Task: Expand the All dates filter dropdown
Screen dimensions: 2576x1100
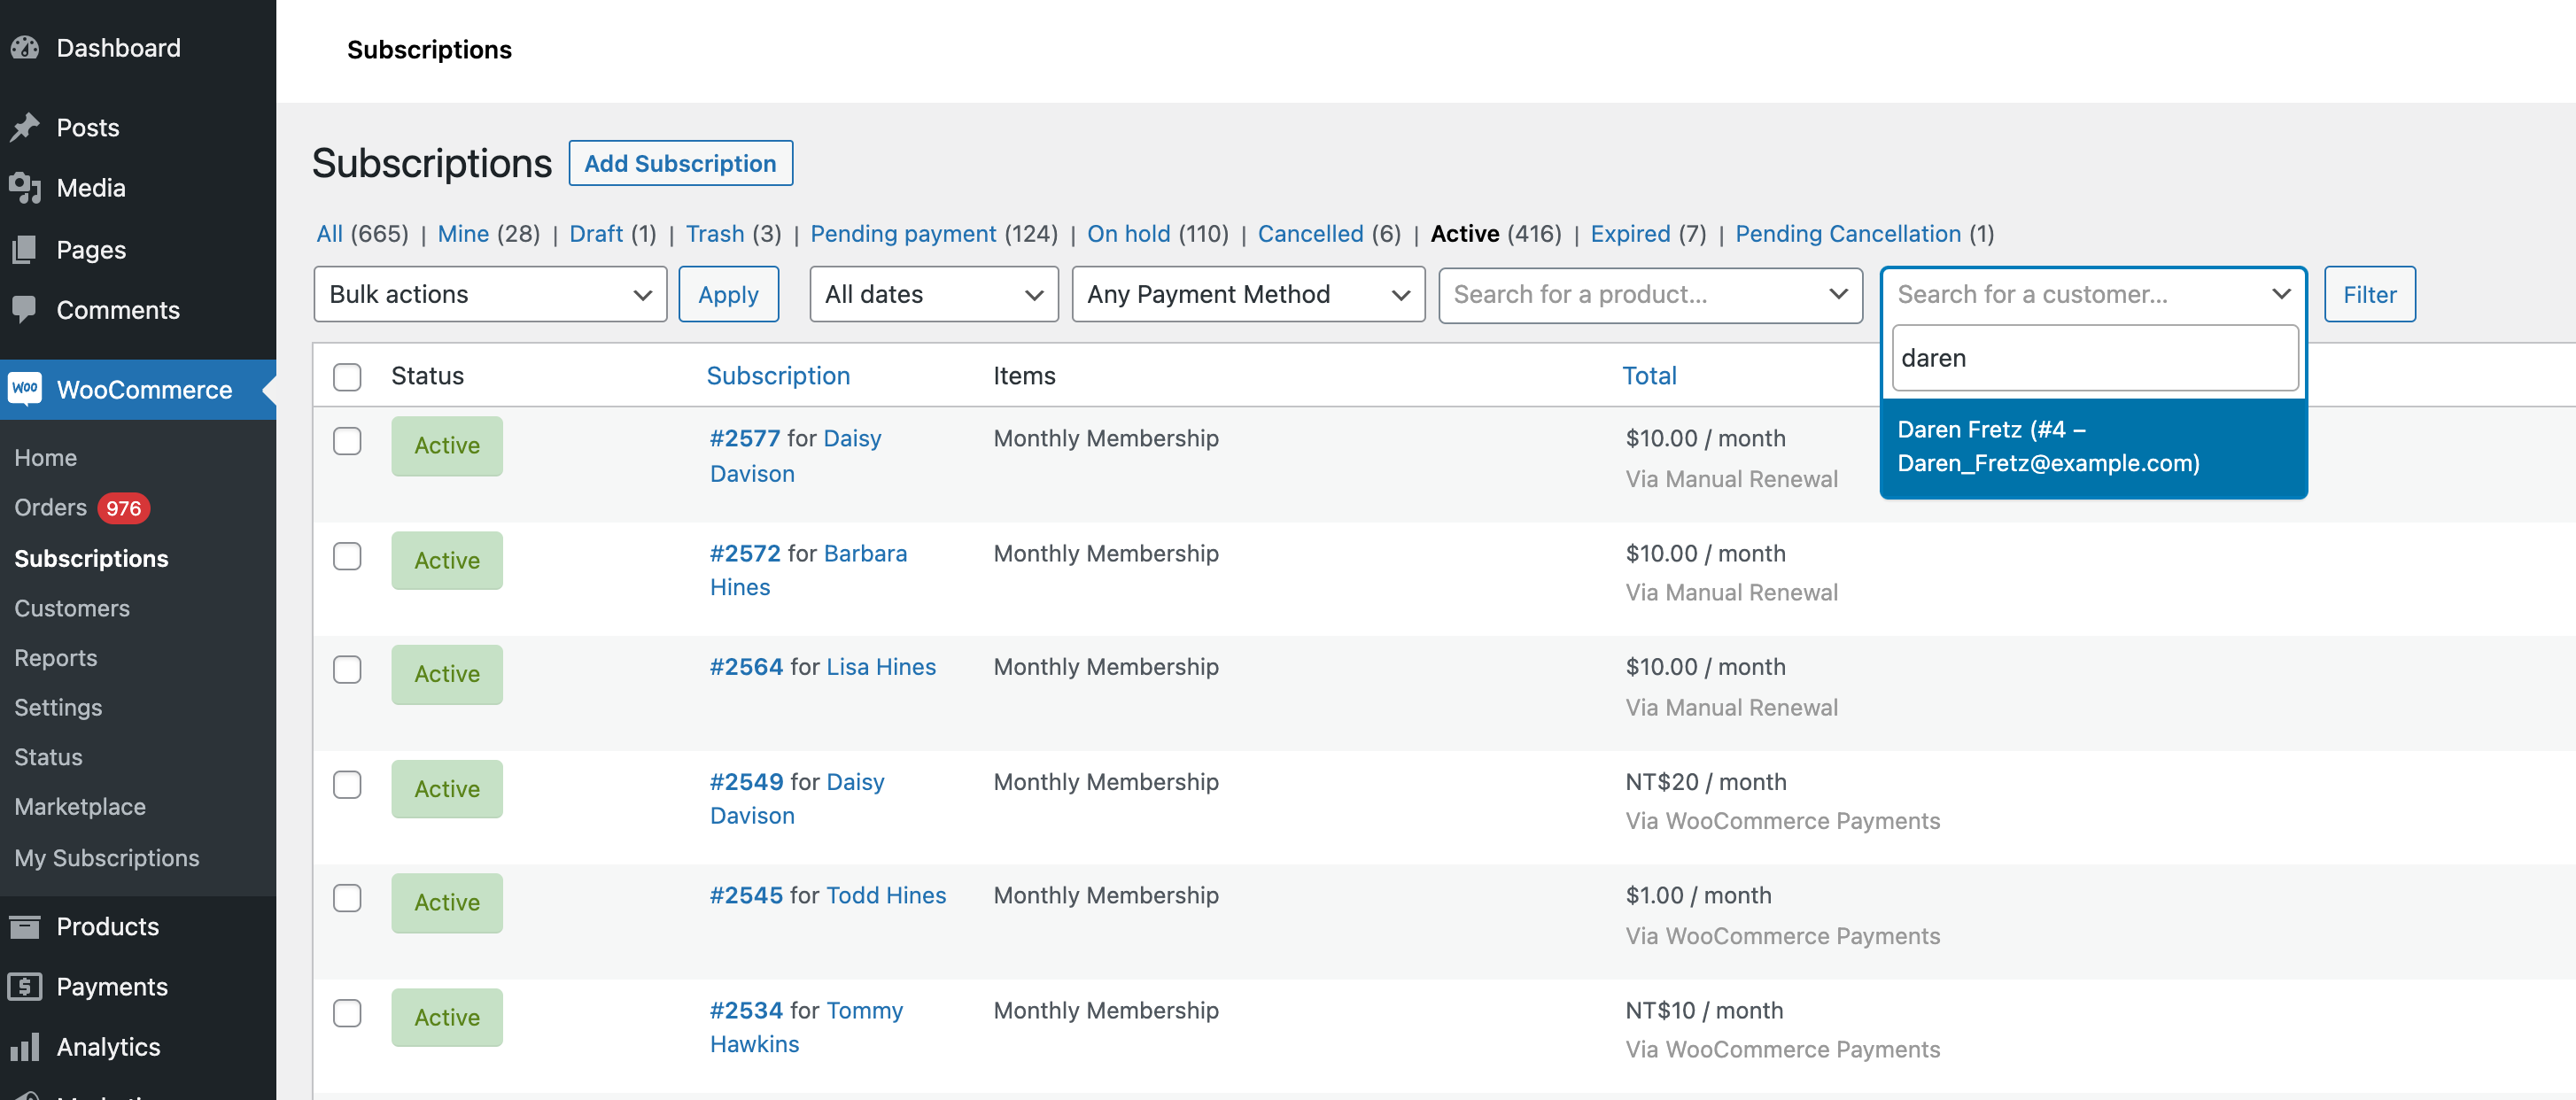Action: coord(932,294)
